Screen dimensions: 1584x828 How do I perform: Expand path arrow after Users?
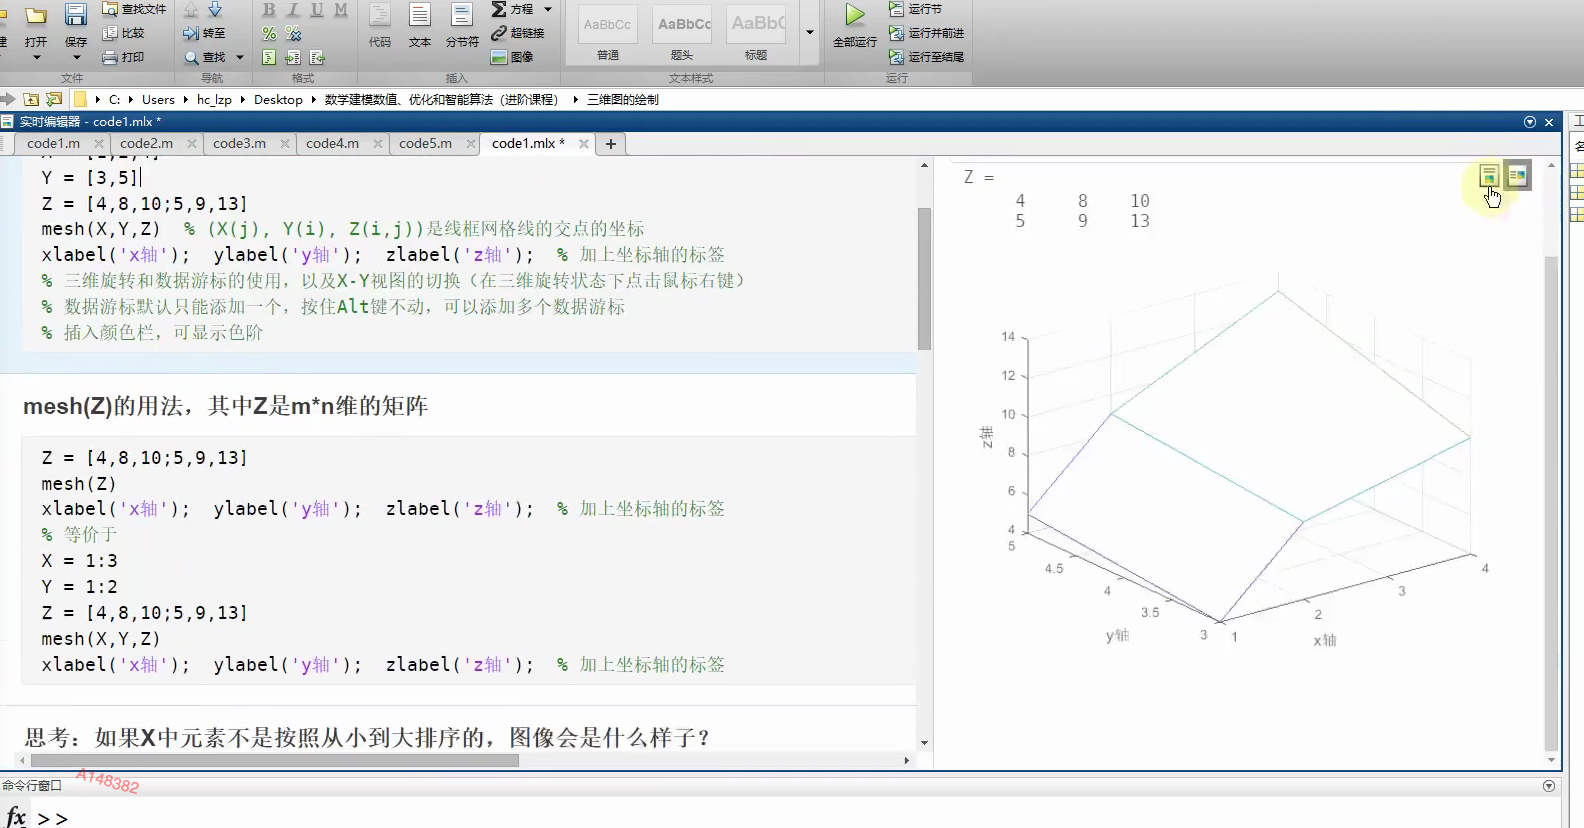click(x=186, y=99)
